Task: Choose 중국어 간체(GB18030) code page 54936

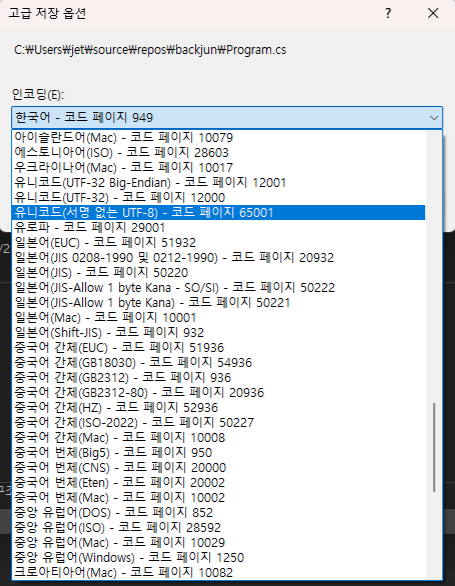Action: [218, 363]
